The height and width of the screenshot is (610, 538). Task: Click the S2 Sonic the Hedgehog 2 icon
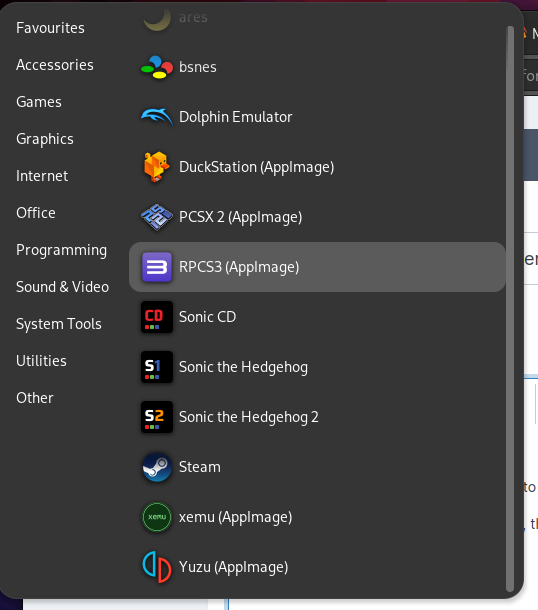point(157,417)
